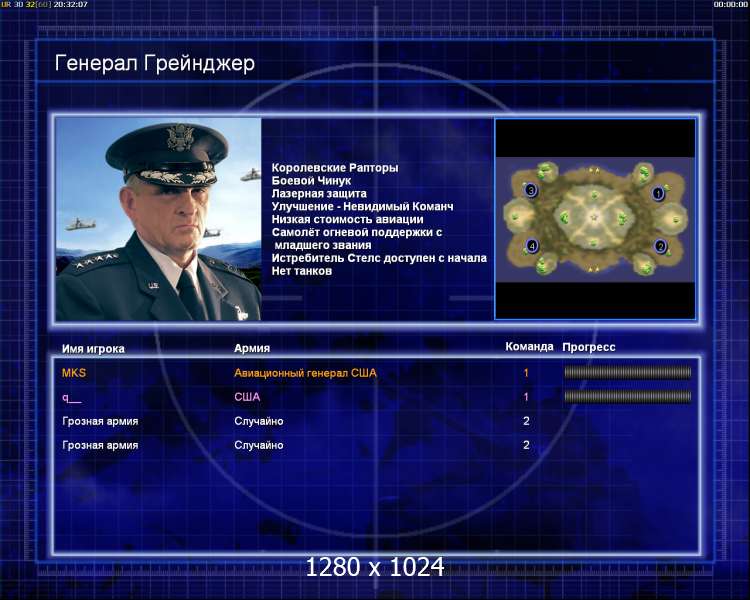The height and width of the screenshot is (600, 750).
Task: Click 'Королевские Рапторы' ability line
Action: (x=335, y=168)
